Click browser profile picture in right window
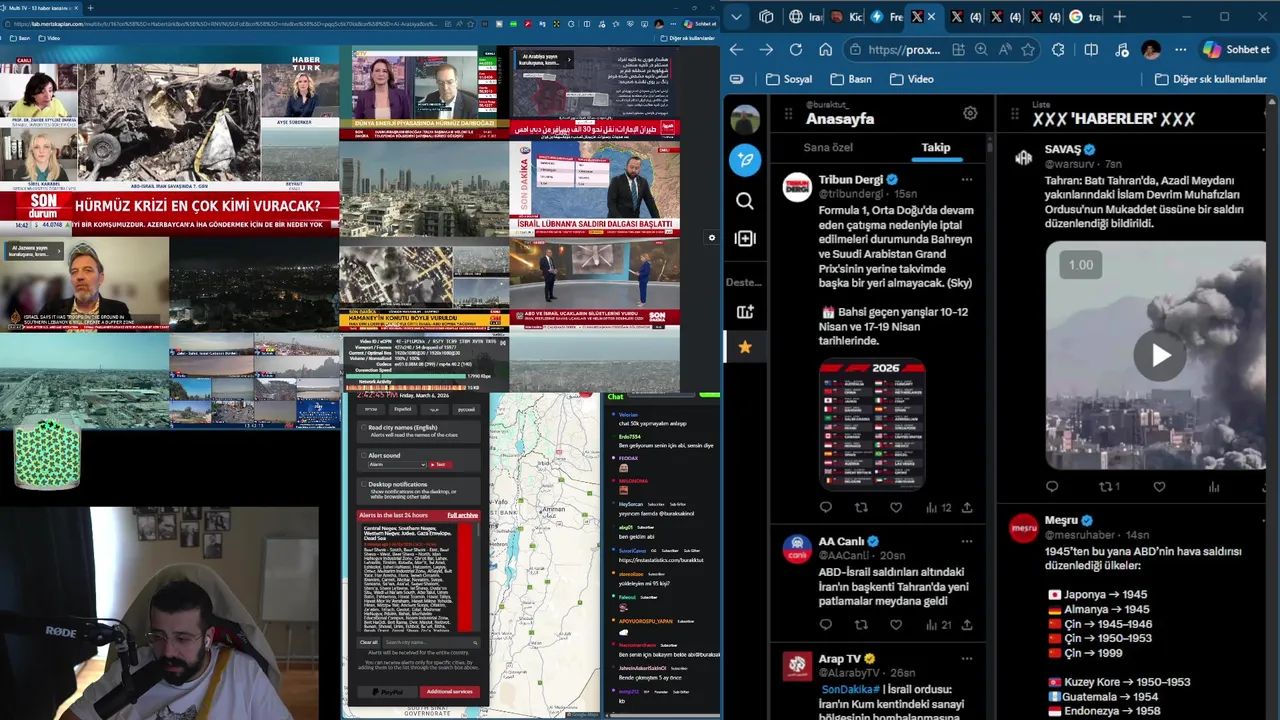This screenshot has height=720, width=1280. pos(1151,49)
